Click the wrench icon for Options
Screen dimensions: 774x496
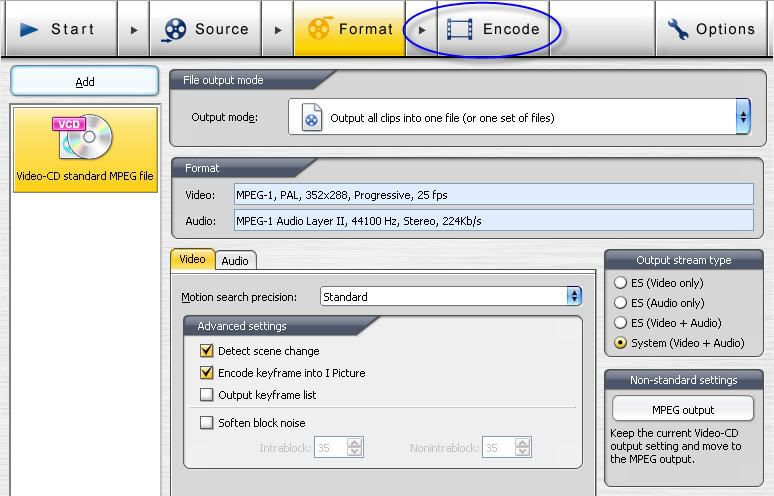(678, 30)
